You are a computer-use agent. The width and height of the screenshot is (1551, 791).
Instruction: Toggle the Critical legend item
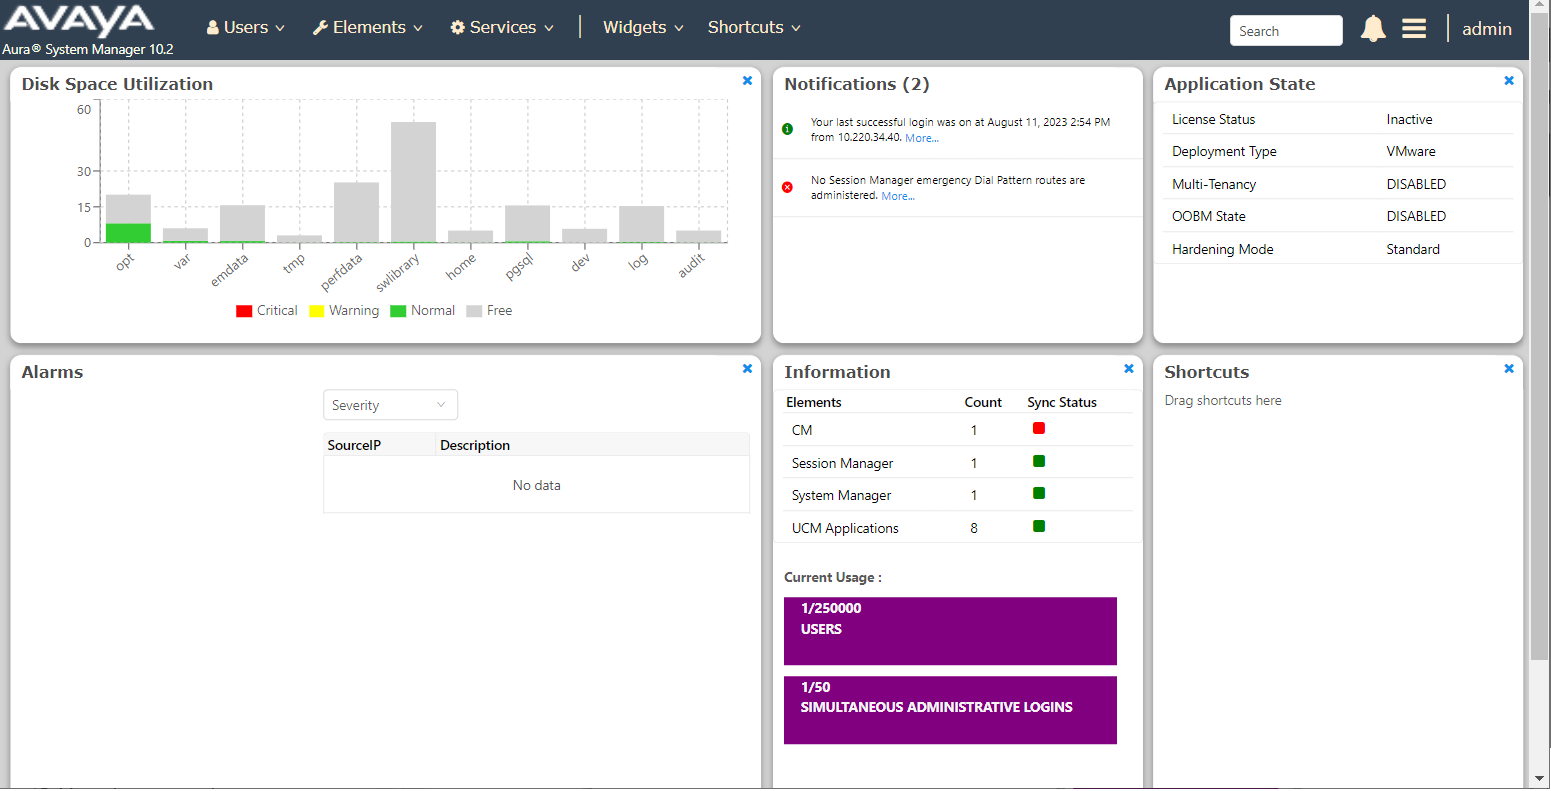[266, 311]
